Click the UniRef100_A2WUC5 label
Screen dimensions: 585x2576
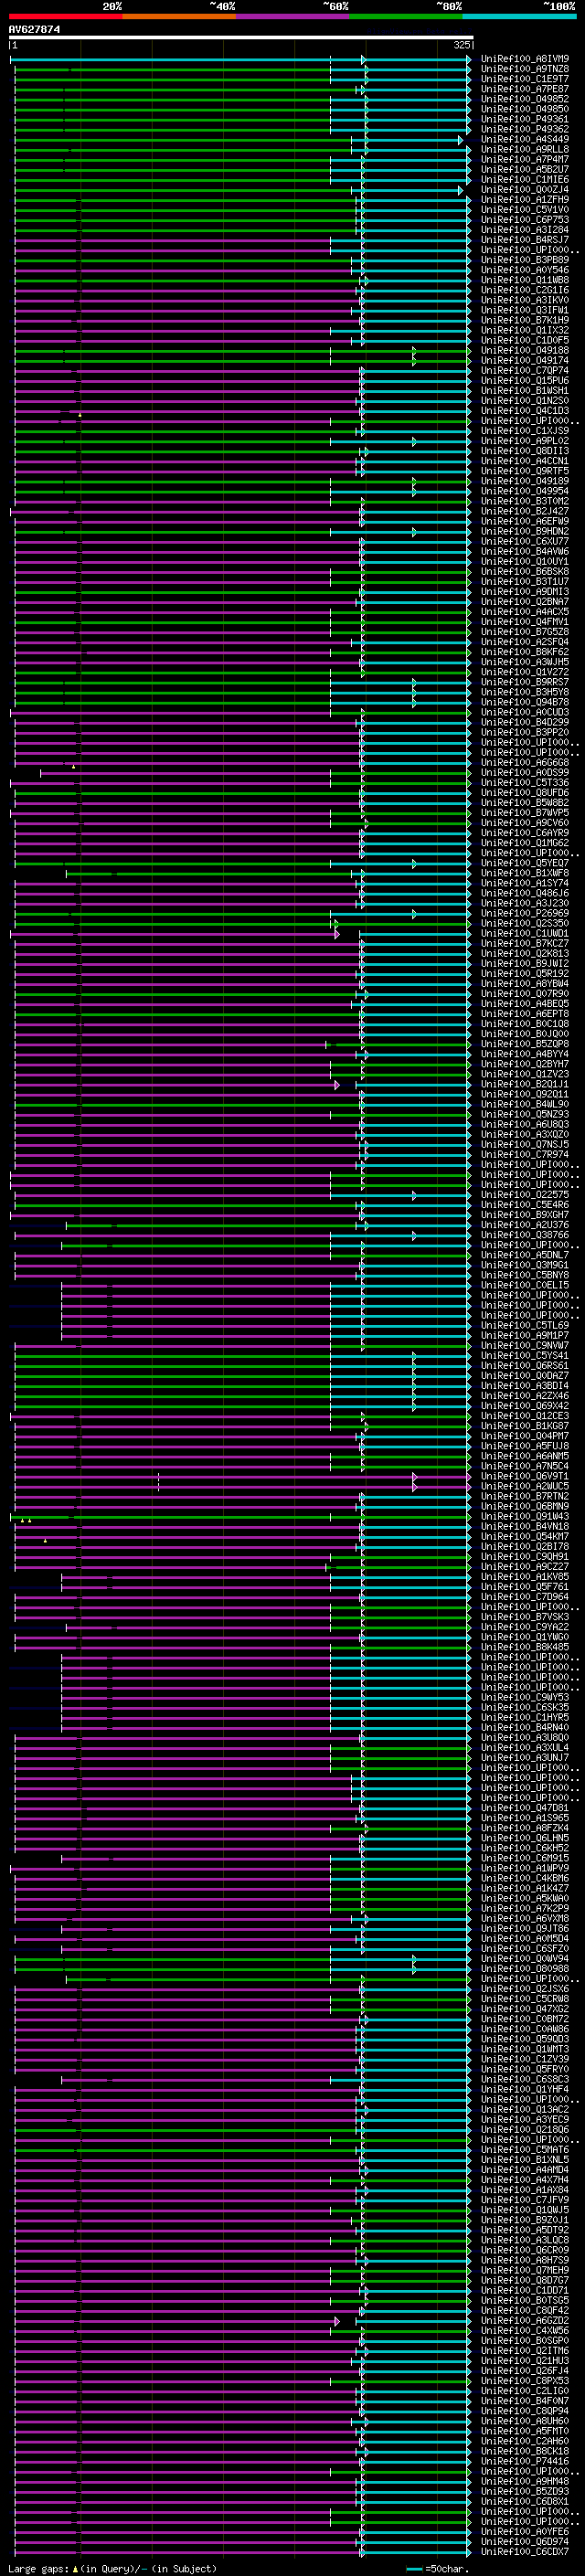coord(525,1486)
